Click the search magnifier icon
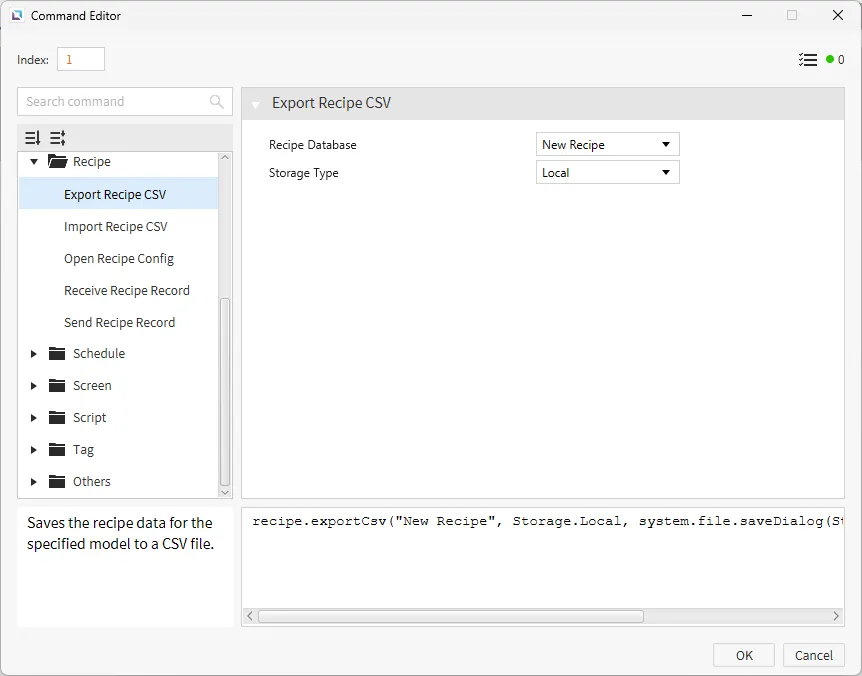 click(217, 102)
